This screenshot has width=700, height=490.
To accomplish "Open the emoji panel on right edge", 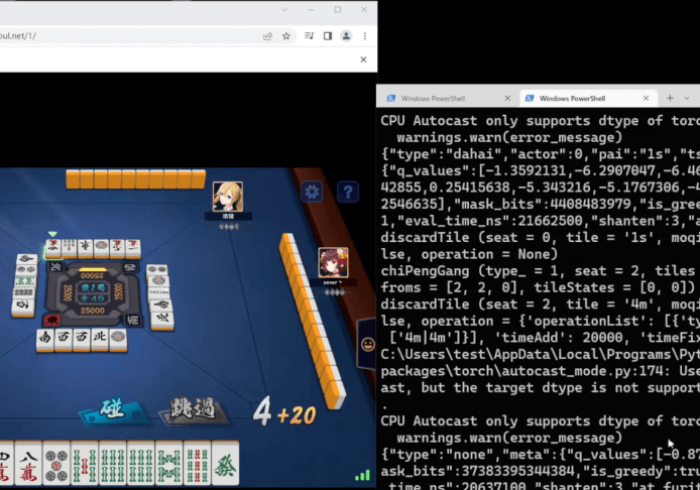I will coord(366,344).
